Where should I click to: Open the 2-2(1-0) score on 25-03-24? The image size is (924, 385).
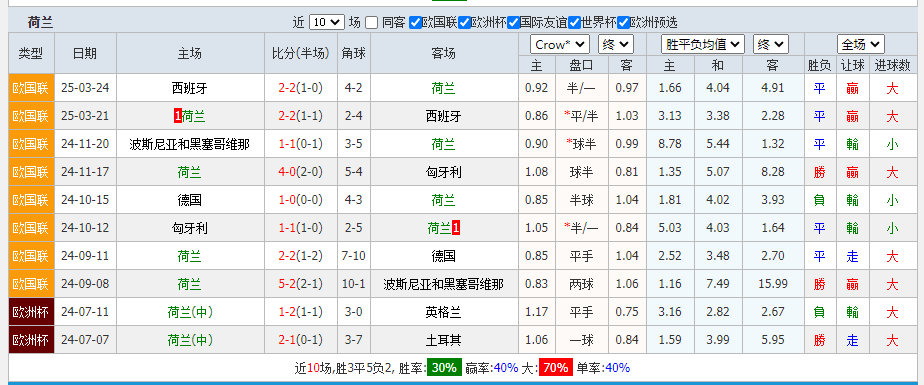click(x=301, y=88)
